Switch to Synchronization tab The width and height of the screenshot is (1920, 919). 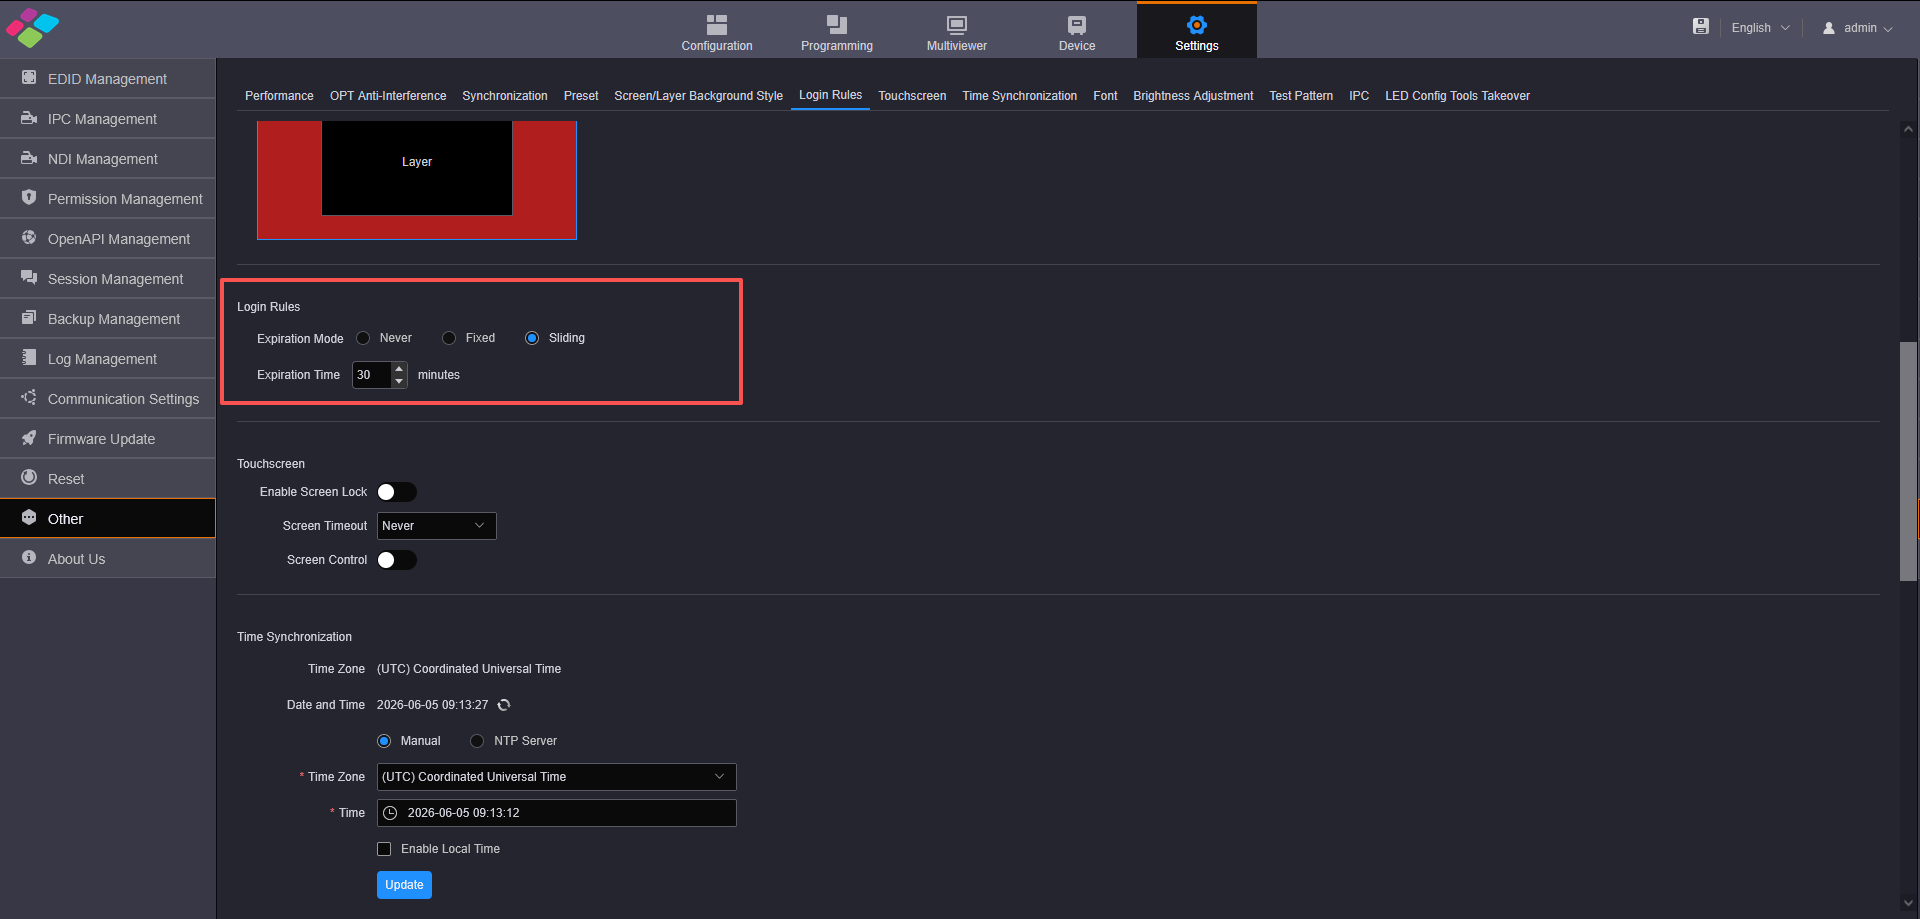(x=505, y=96)
